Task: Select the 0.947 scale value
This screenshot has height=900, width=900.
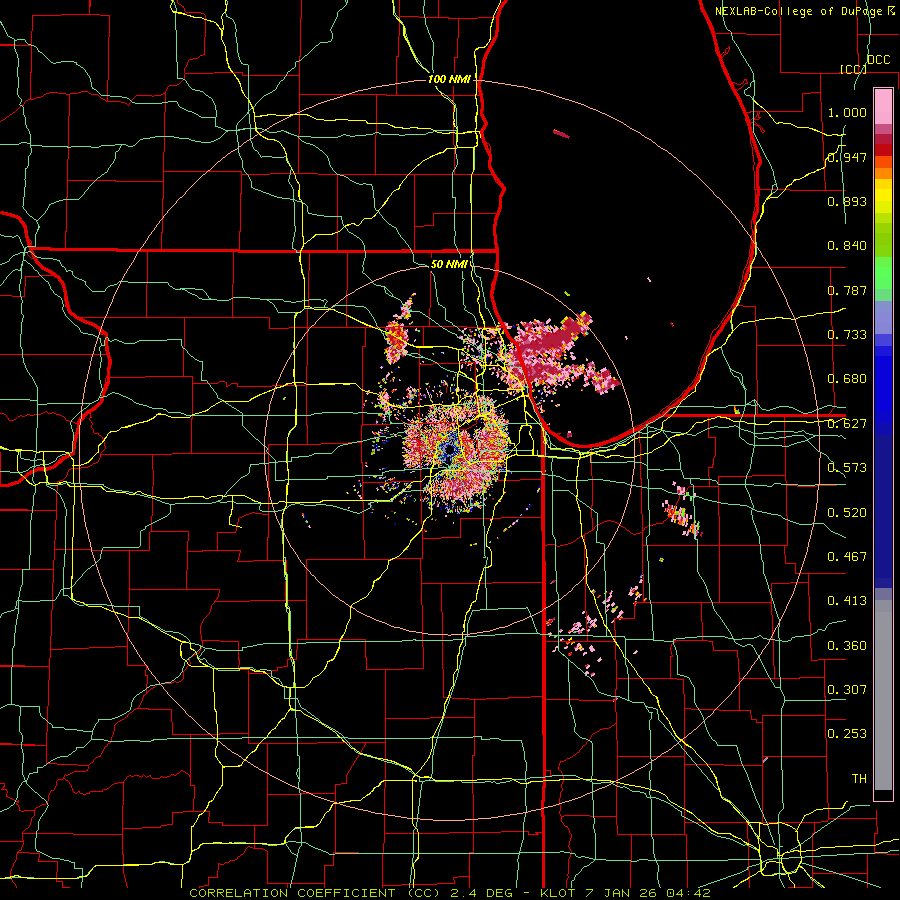Action: 847,157
